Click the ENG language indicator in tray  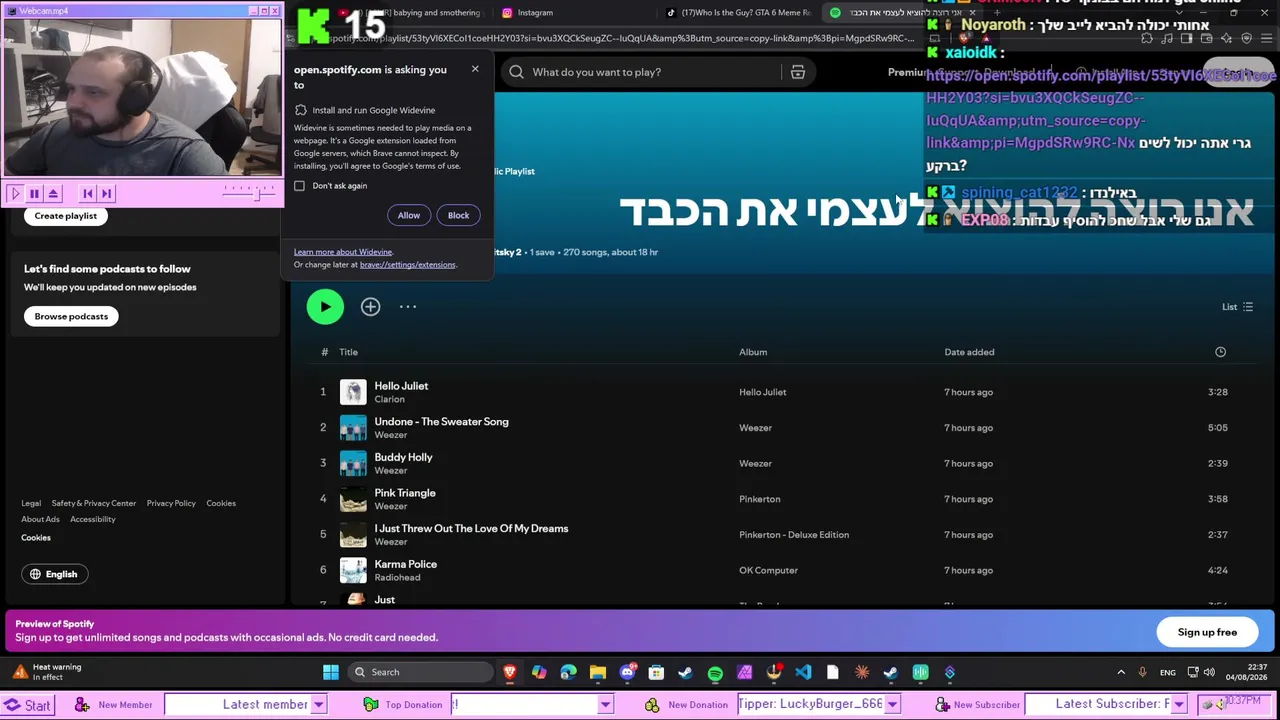click(x=1168, y=673)
